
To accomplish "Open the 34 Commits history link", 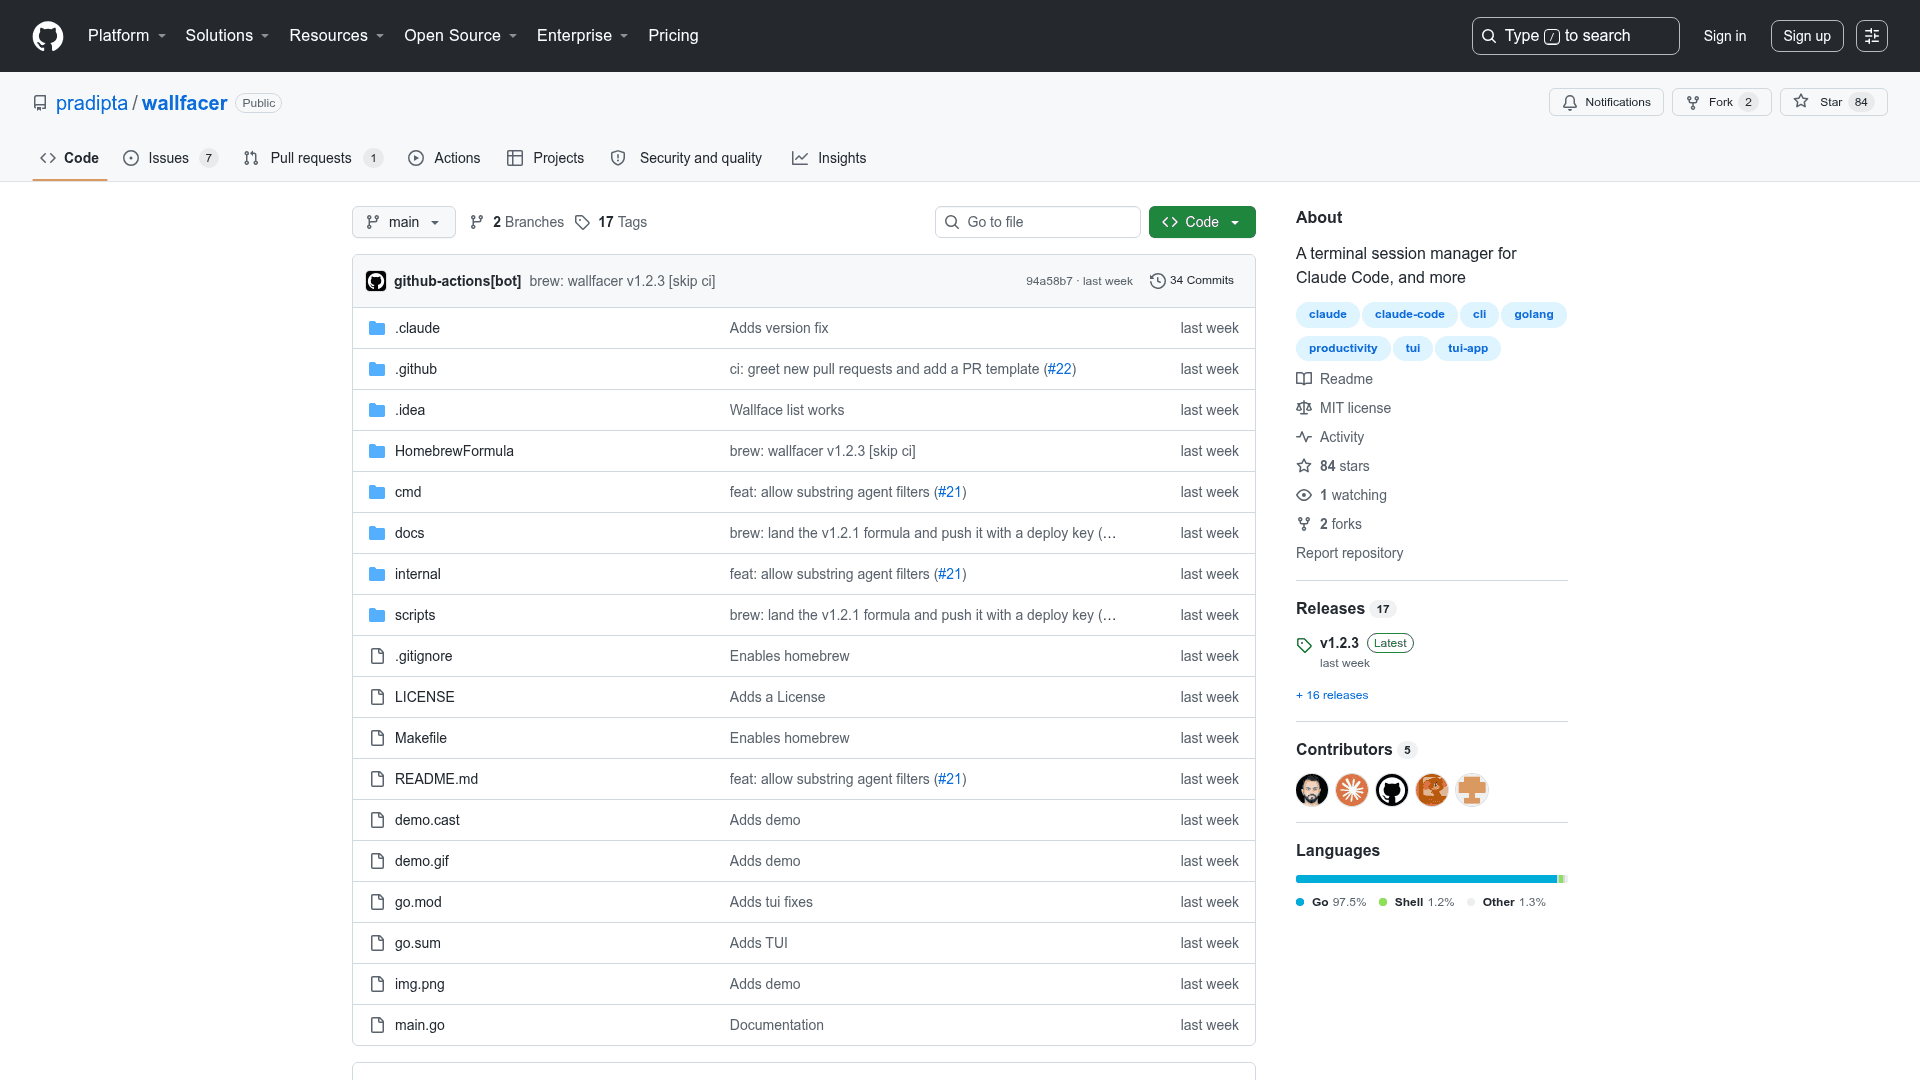I will (1192, 281).
